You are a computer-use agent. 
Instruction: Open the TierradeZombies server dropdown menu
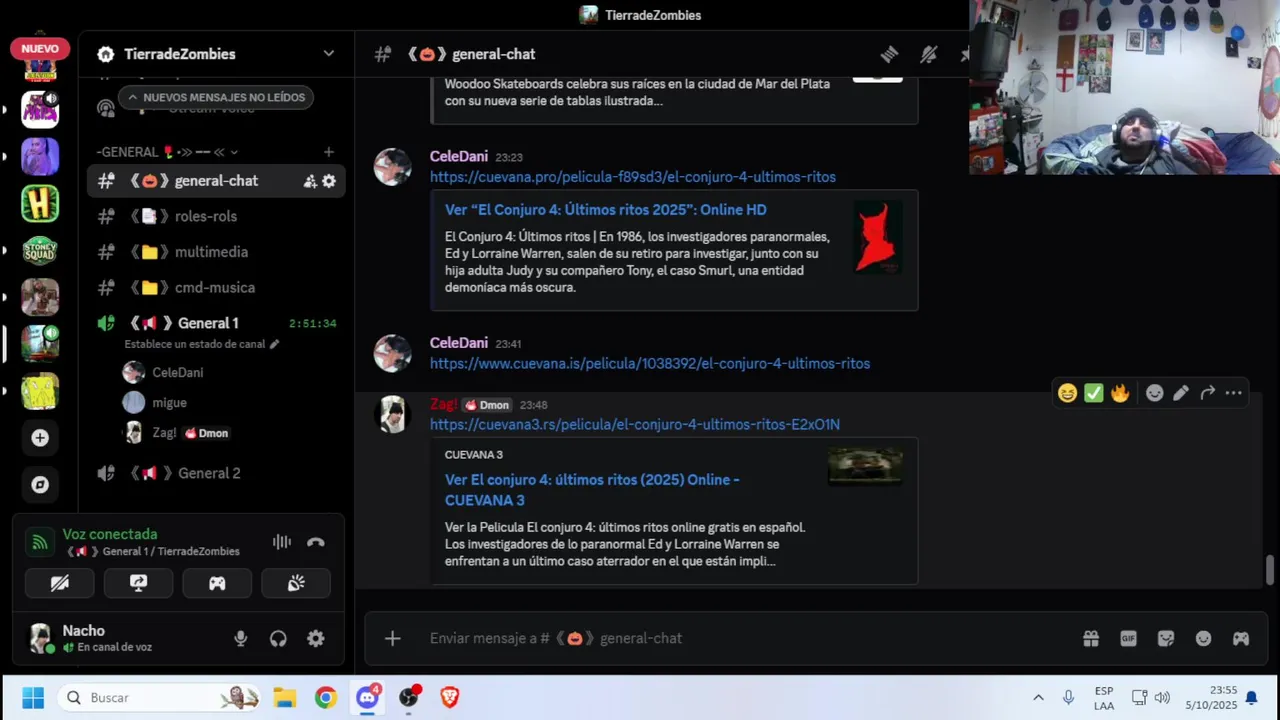328,54
